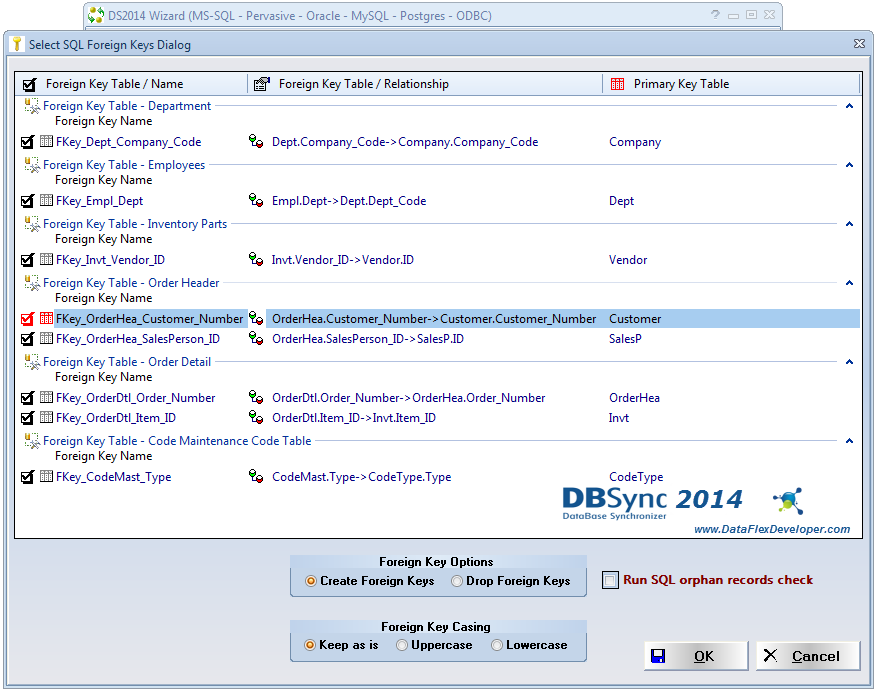The width and height of the screenshot is (874, 689).
Task: Collapse the Department foreign key group
Action: pyautogui.click(x=849, y=106)
